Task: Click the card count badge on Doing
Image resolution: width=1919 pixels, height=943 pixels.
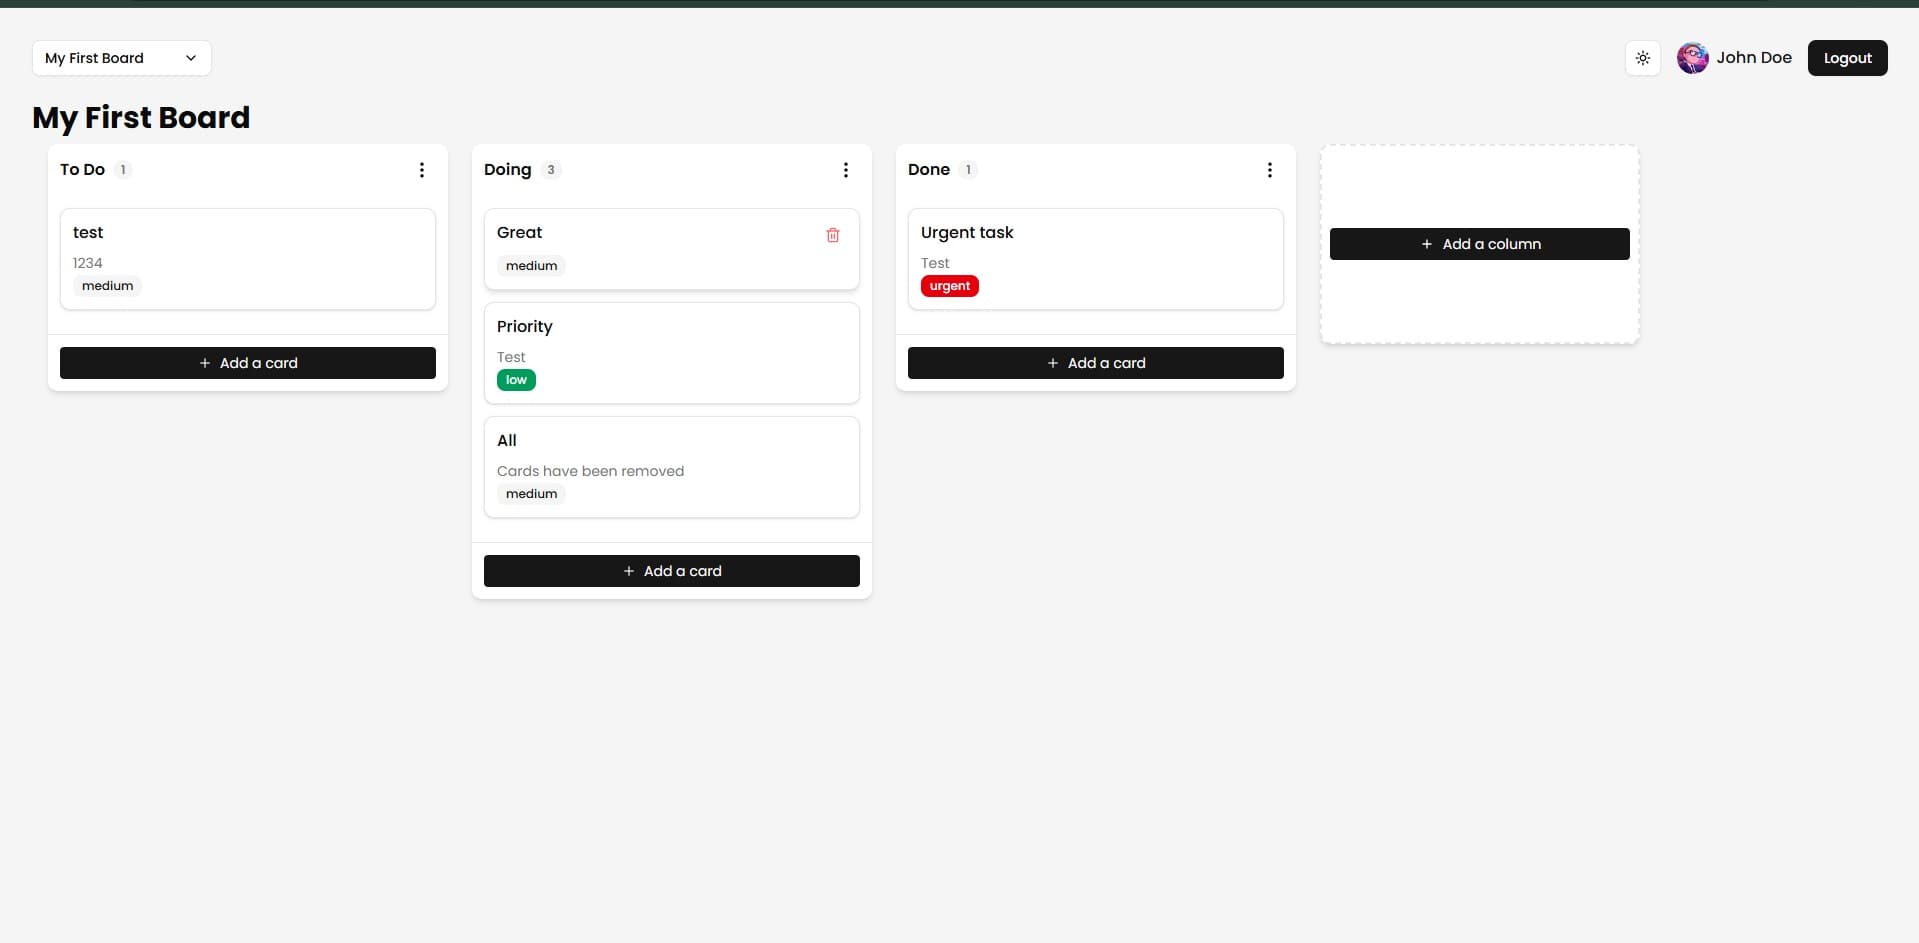Action: pyautogui.click(x=550, y=169)
